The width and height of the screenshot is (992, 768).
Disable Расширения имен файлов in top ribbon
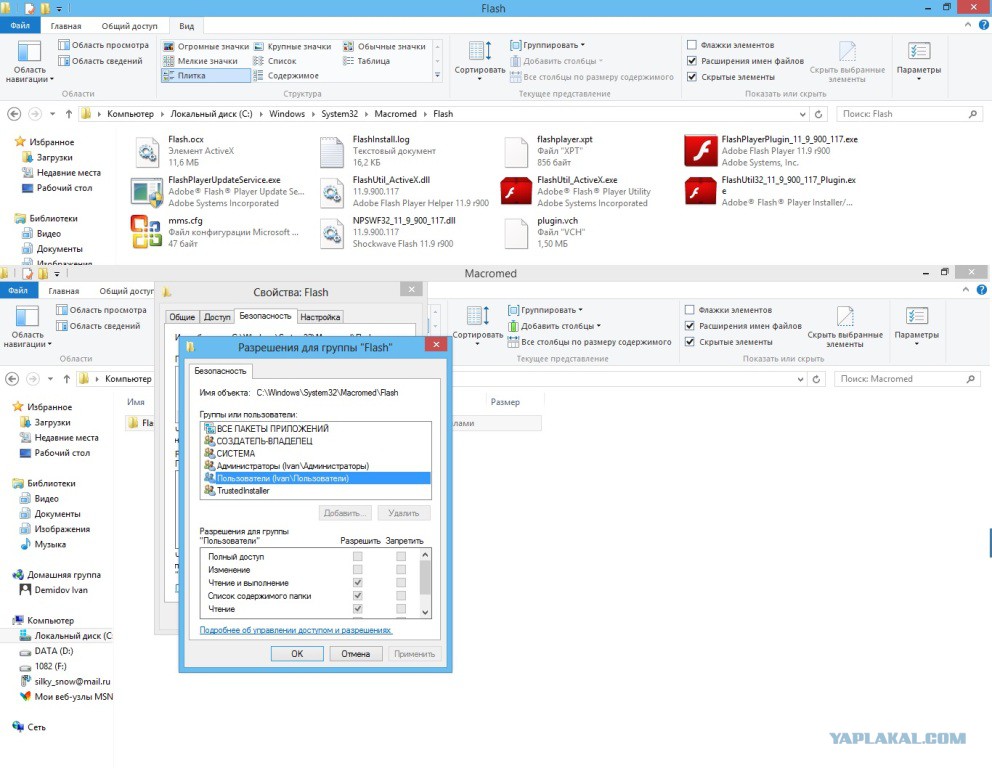tap(692, 61)
